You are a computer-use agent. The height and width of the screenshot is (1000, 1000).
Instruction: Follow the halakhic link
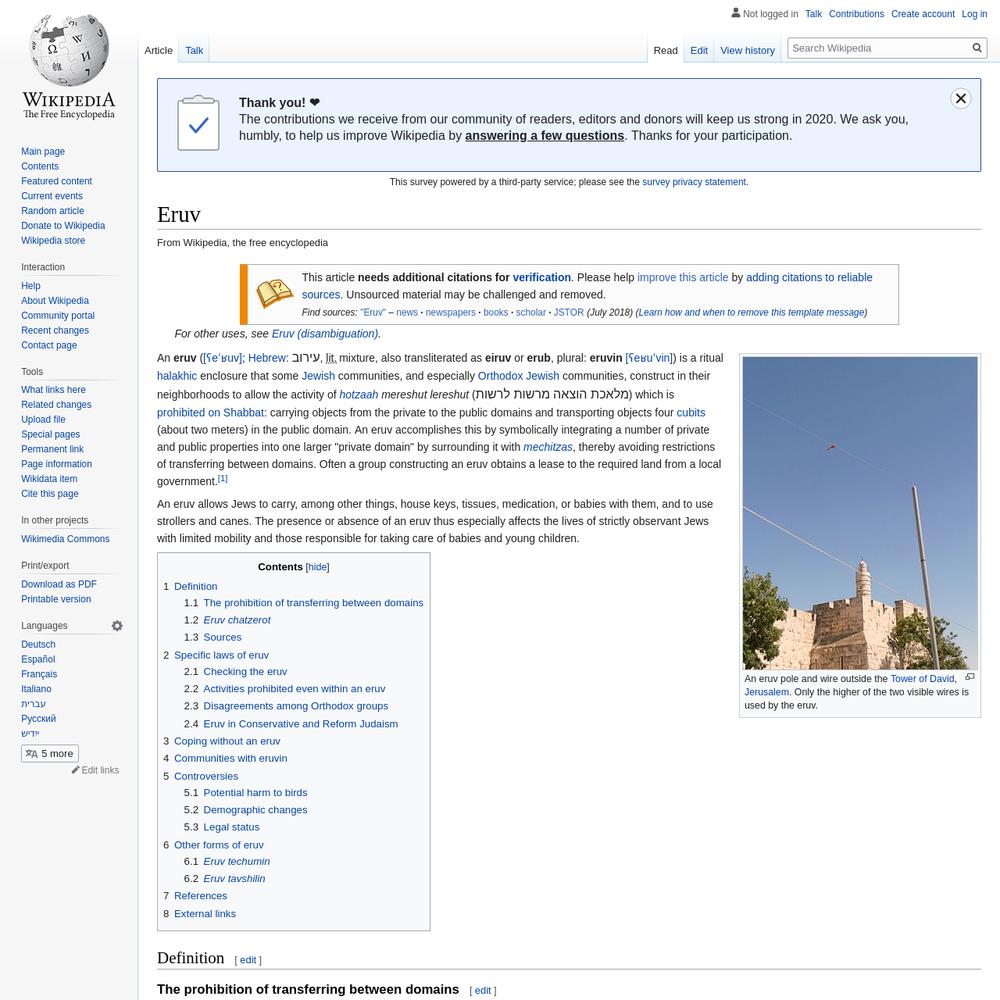177,376
